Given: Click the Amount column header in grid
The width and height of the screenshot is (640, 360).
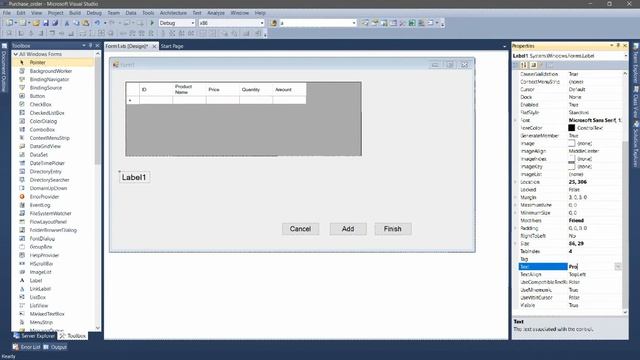Looking at the screenshot, I should 289,89.
